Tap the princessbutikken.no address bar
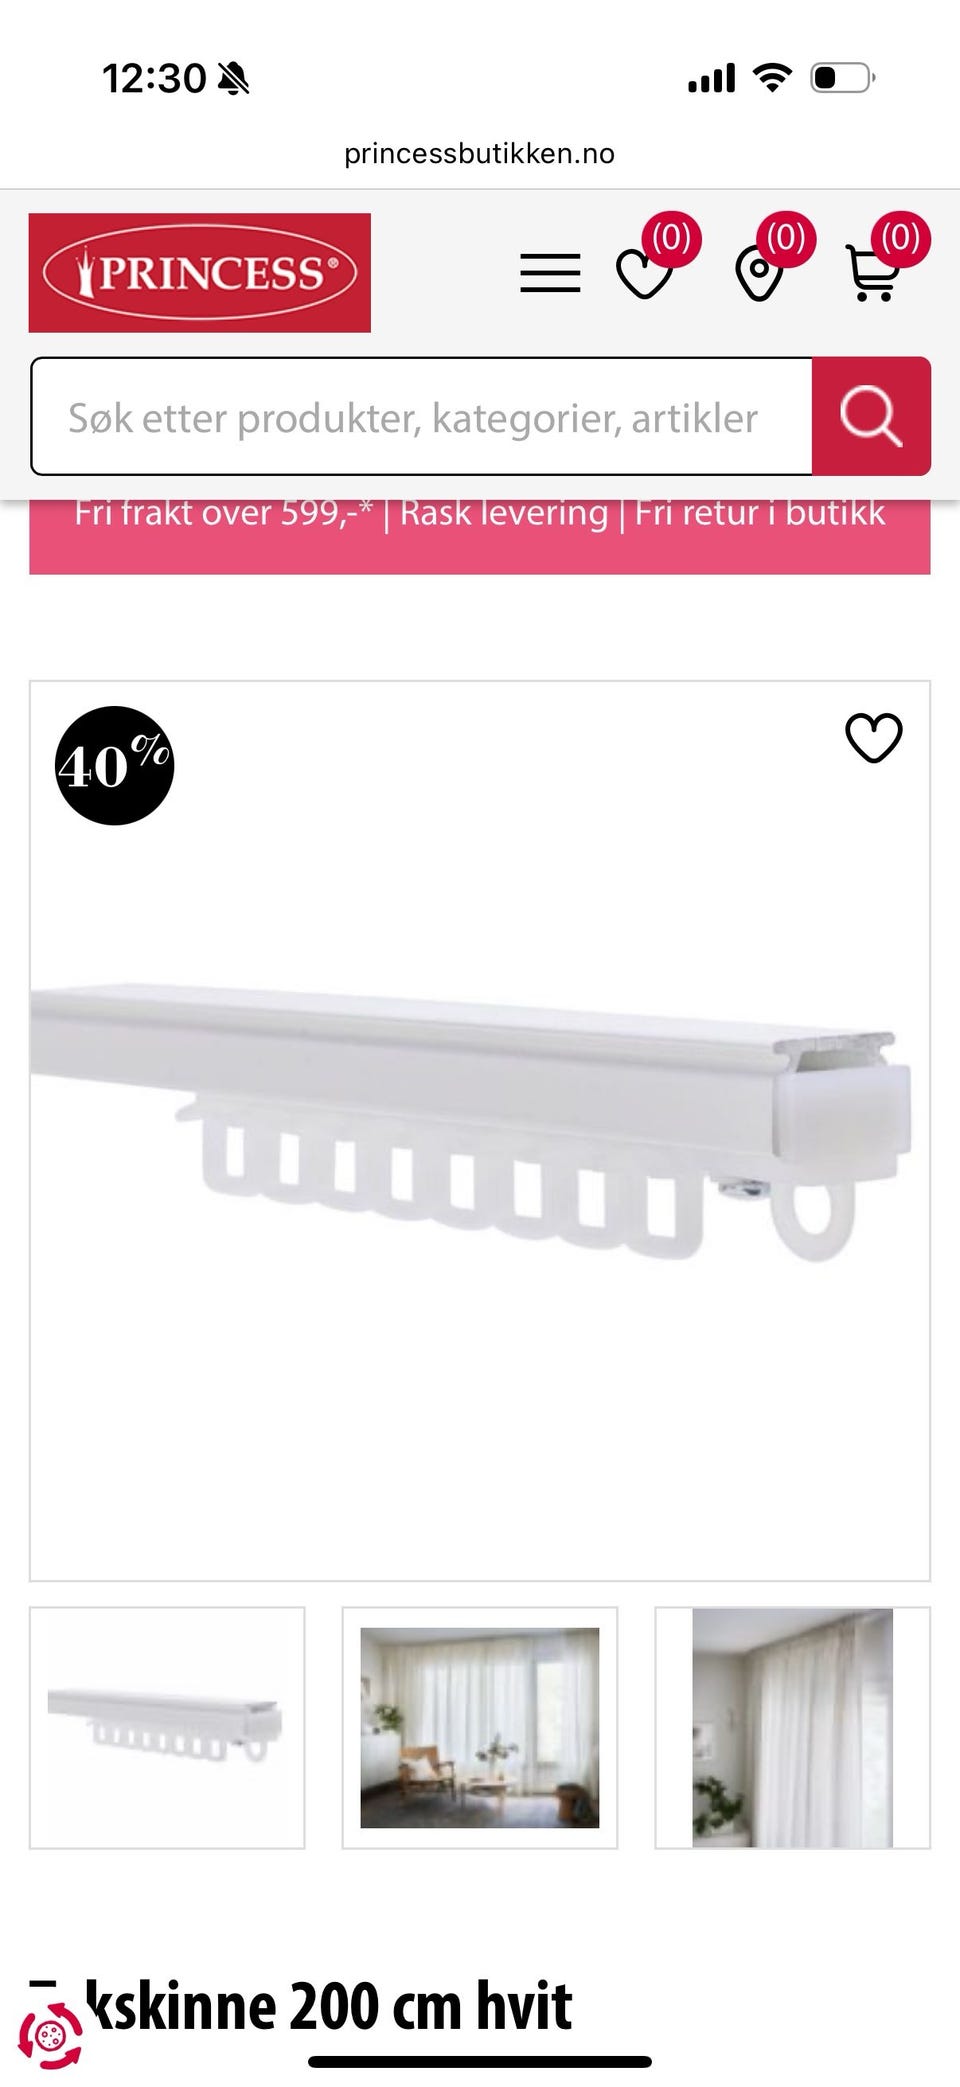This screenshot has height=2087, width=960. coord(480,153)
